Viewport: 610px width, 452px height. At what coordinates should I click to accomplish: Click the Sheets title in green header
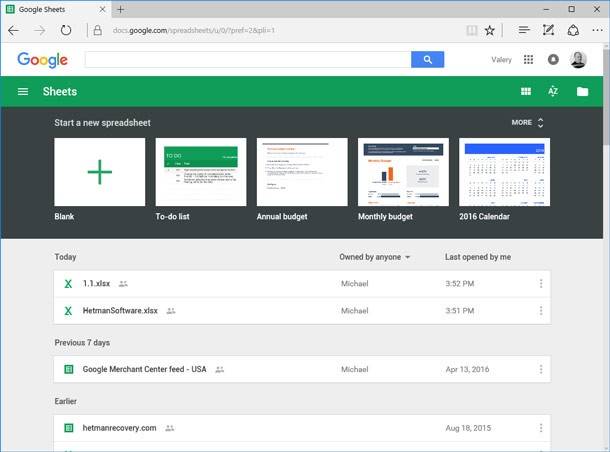click(60, 91)
